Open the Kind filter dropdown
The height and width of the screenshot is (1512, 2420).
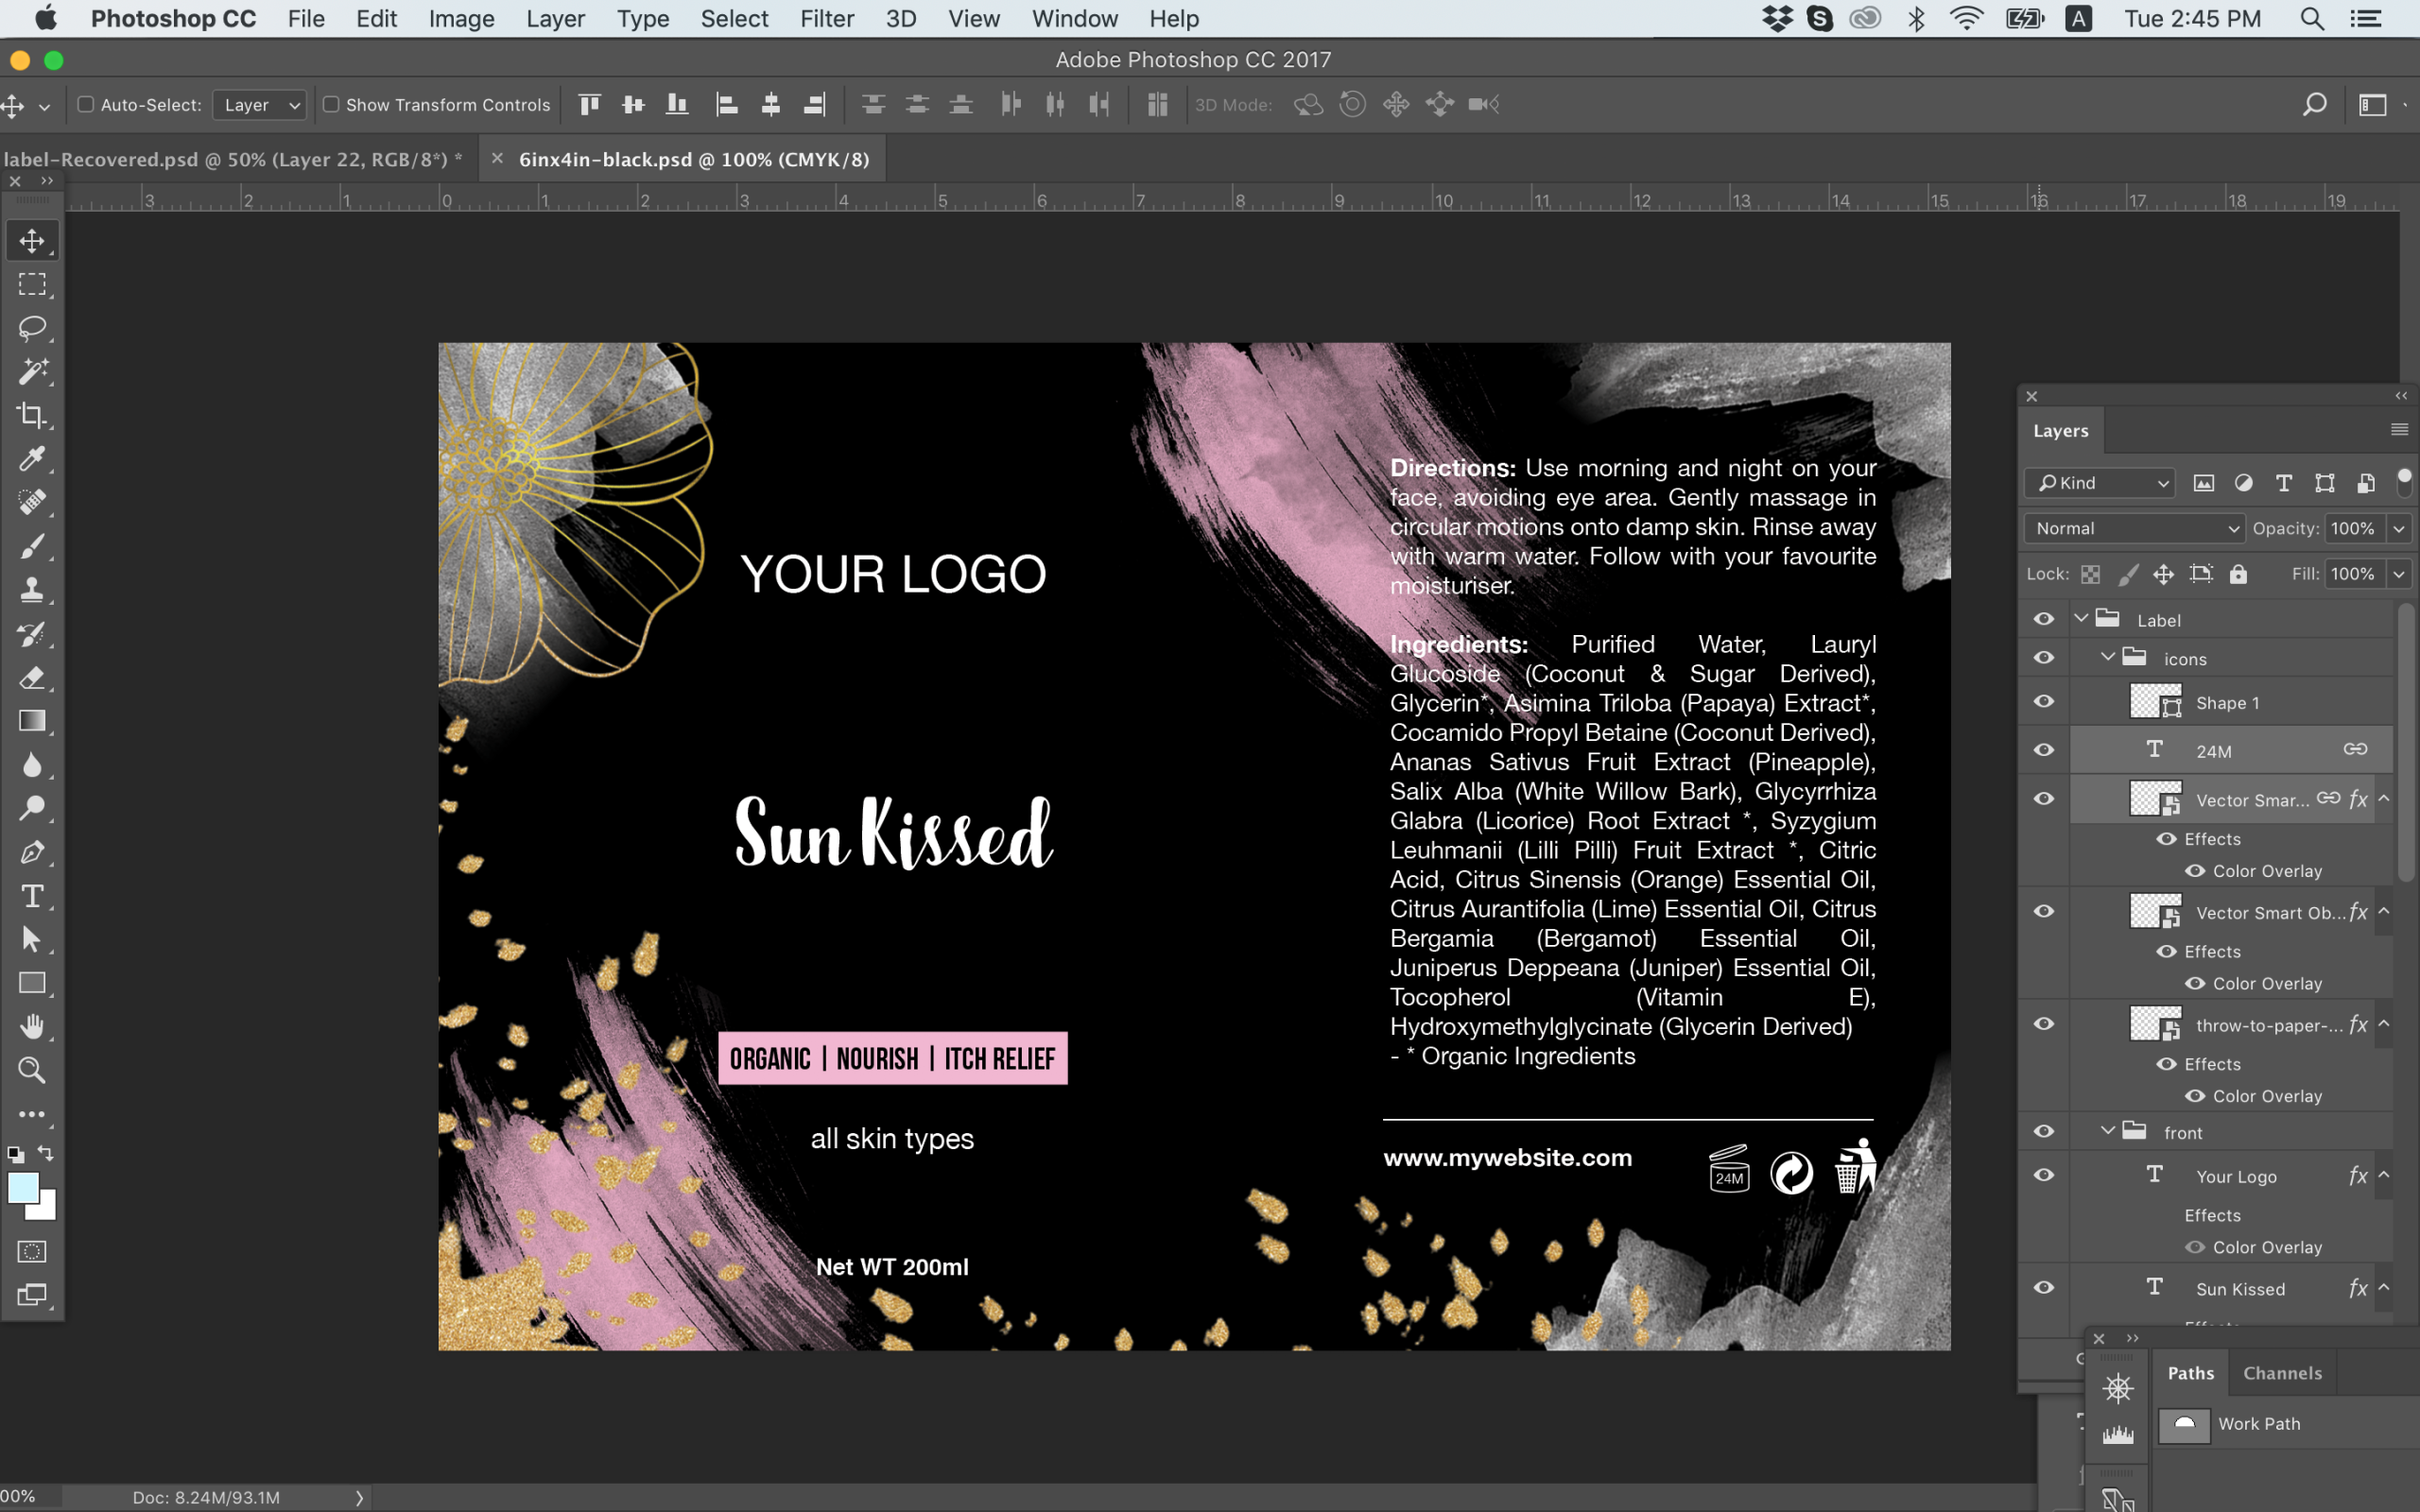2100,483
